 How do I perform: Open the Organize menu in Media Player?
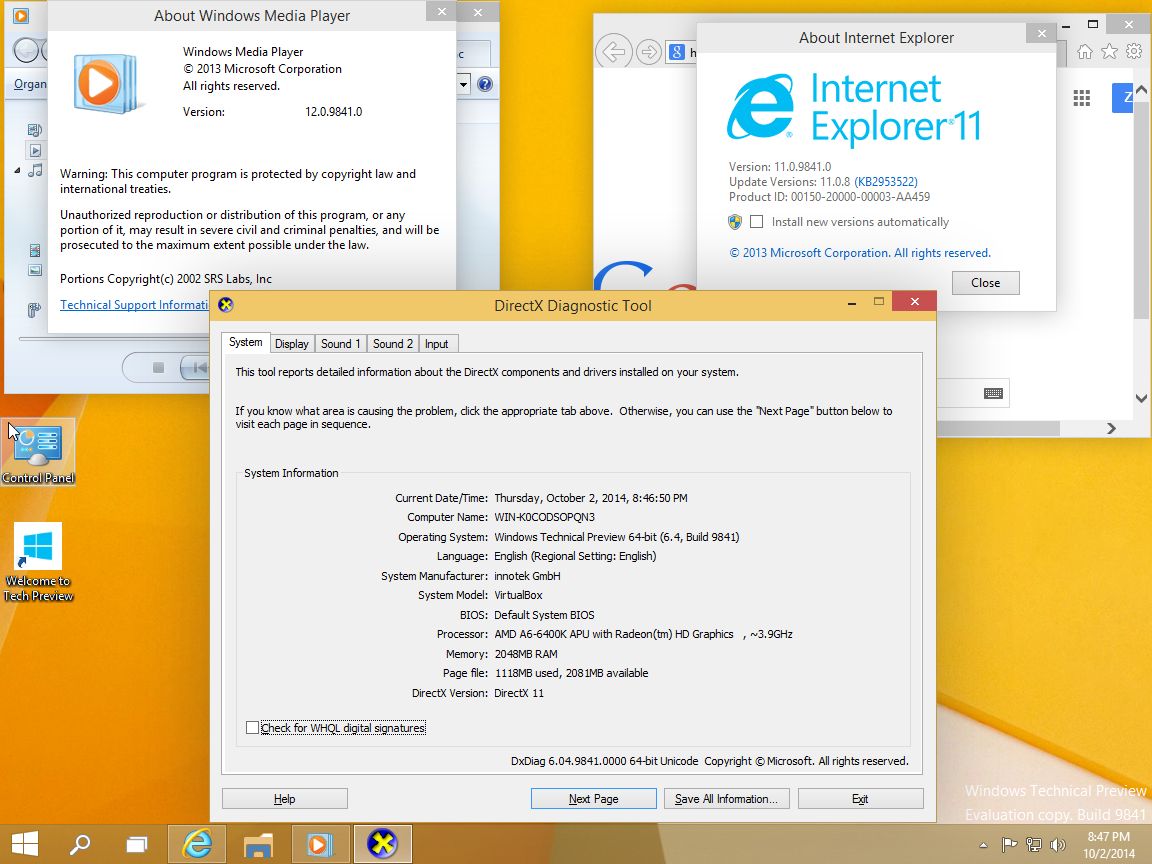[x=29, y=84]
